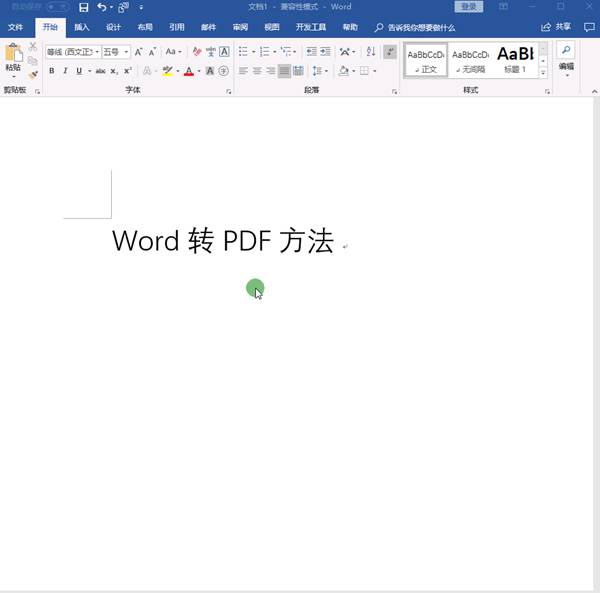Viewport: 600px width, 593px height.
Task: Switch to the 布局 (Layout) tab
Action: click(x=145, y=27)
